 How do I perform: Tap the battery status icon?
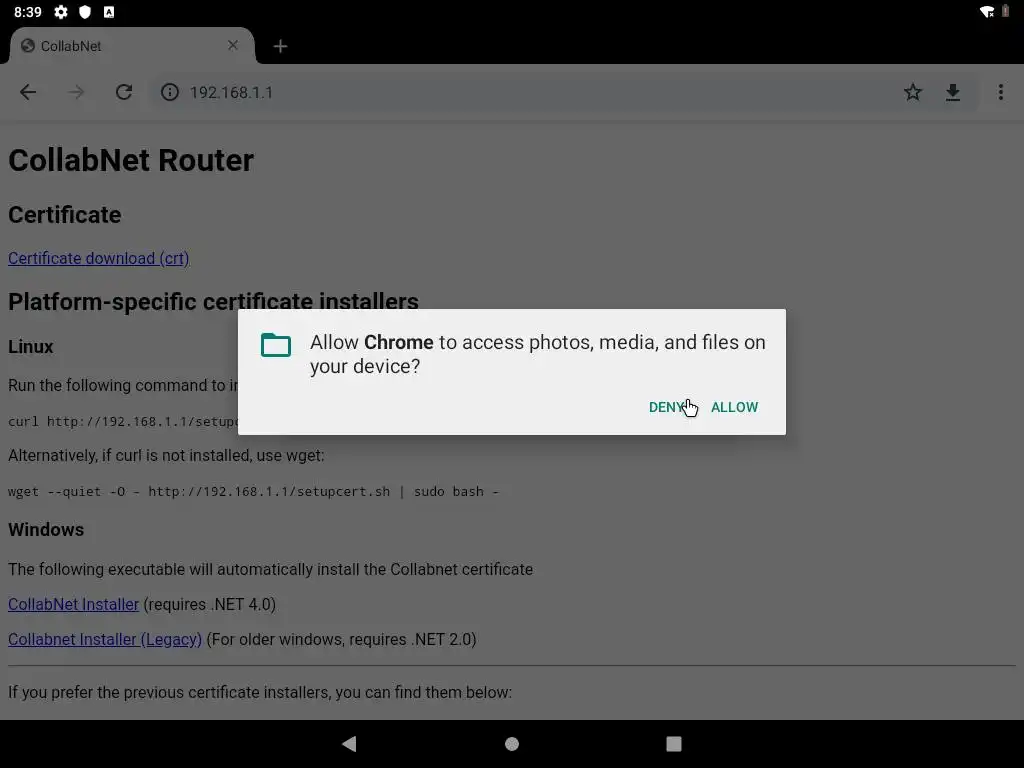[x=1005, y=12]
